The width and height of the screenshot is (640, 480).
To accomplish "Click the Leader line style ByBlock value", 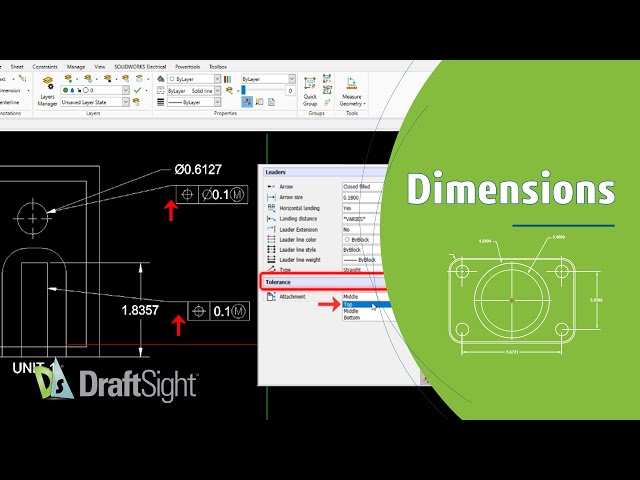I will (x=362, y=250).
